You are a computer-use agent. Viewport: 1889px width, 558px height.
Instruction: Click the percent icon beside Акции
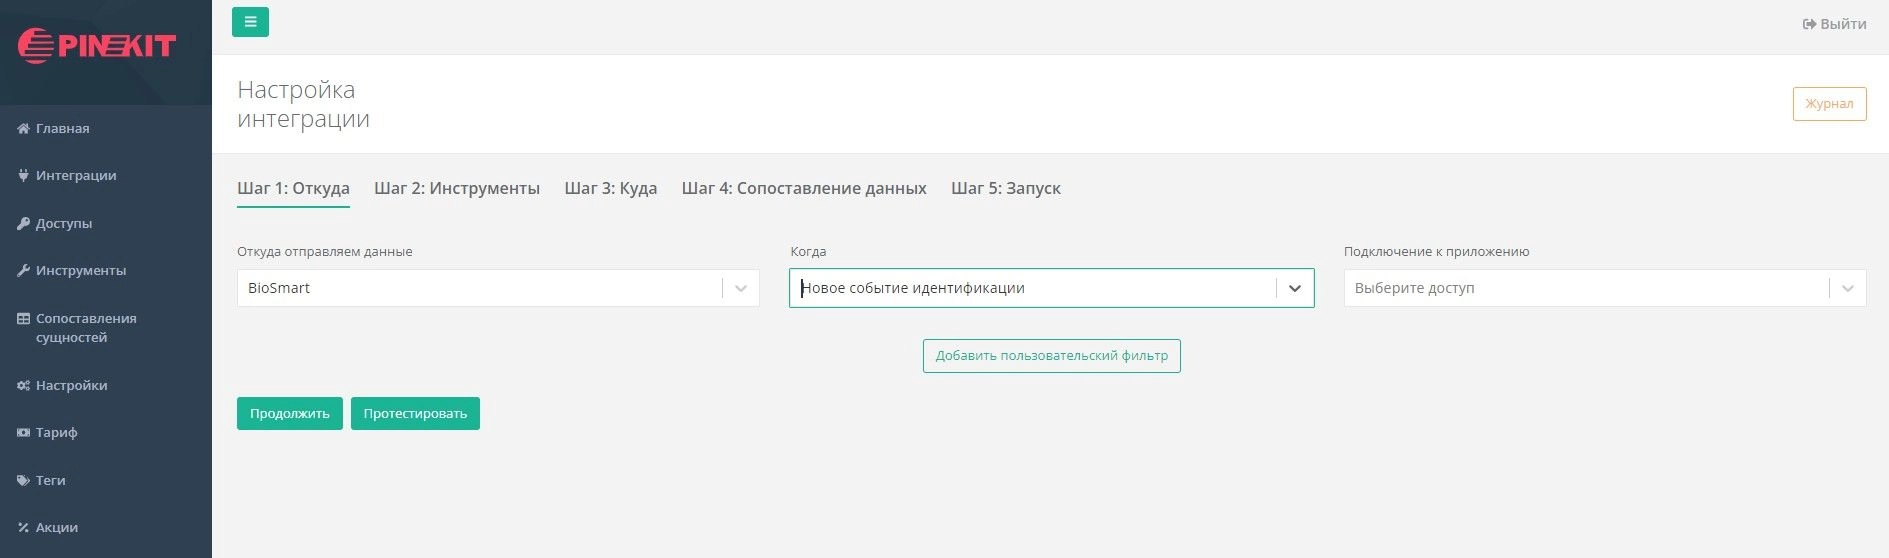coord(23,528)
